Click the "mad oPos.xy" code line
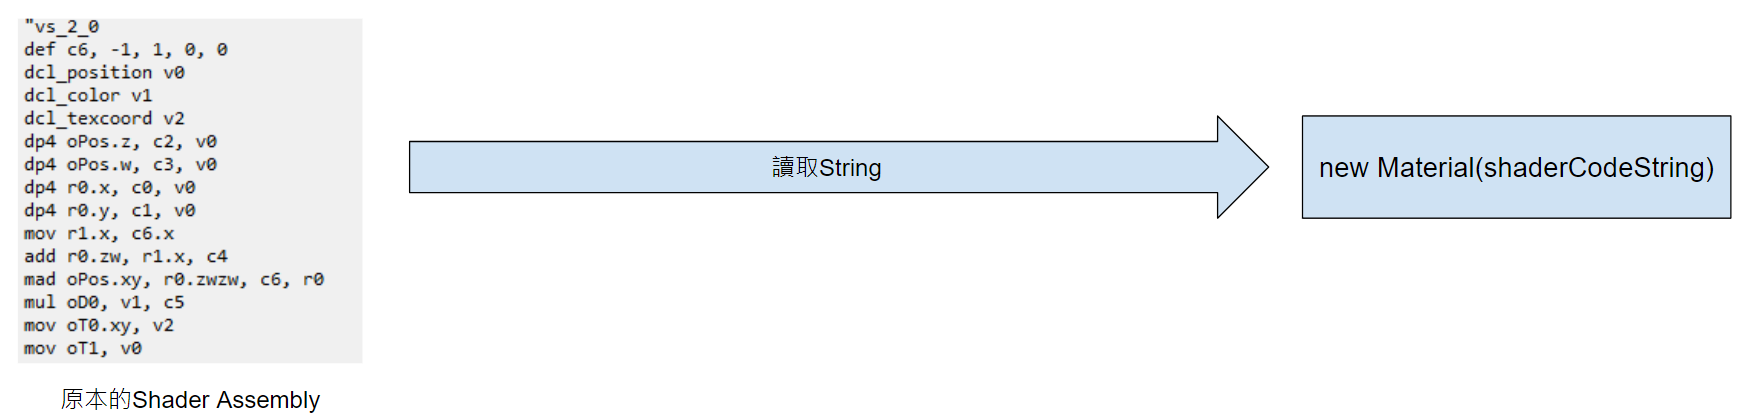Viewport: 1741px width, 417px height. click(x=174, y=280)
